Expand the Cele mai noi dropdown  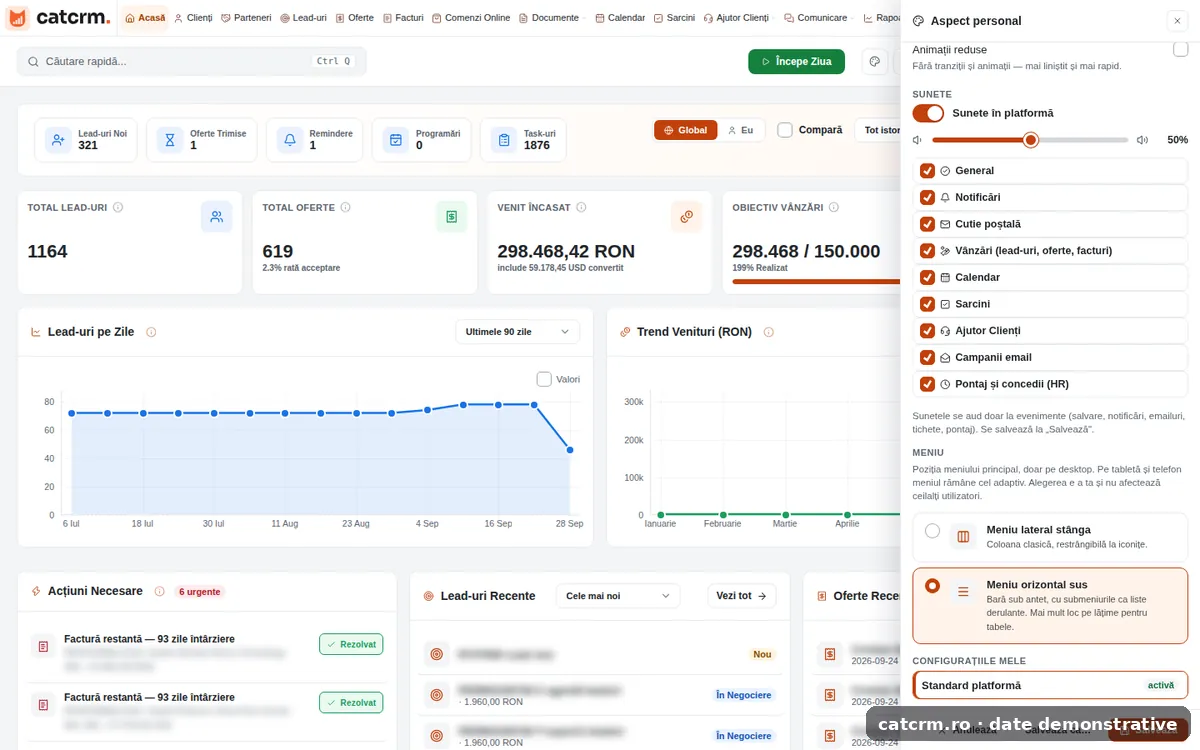tap(617, 596)
